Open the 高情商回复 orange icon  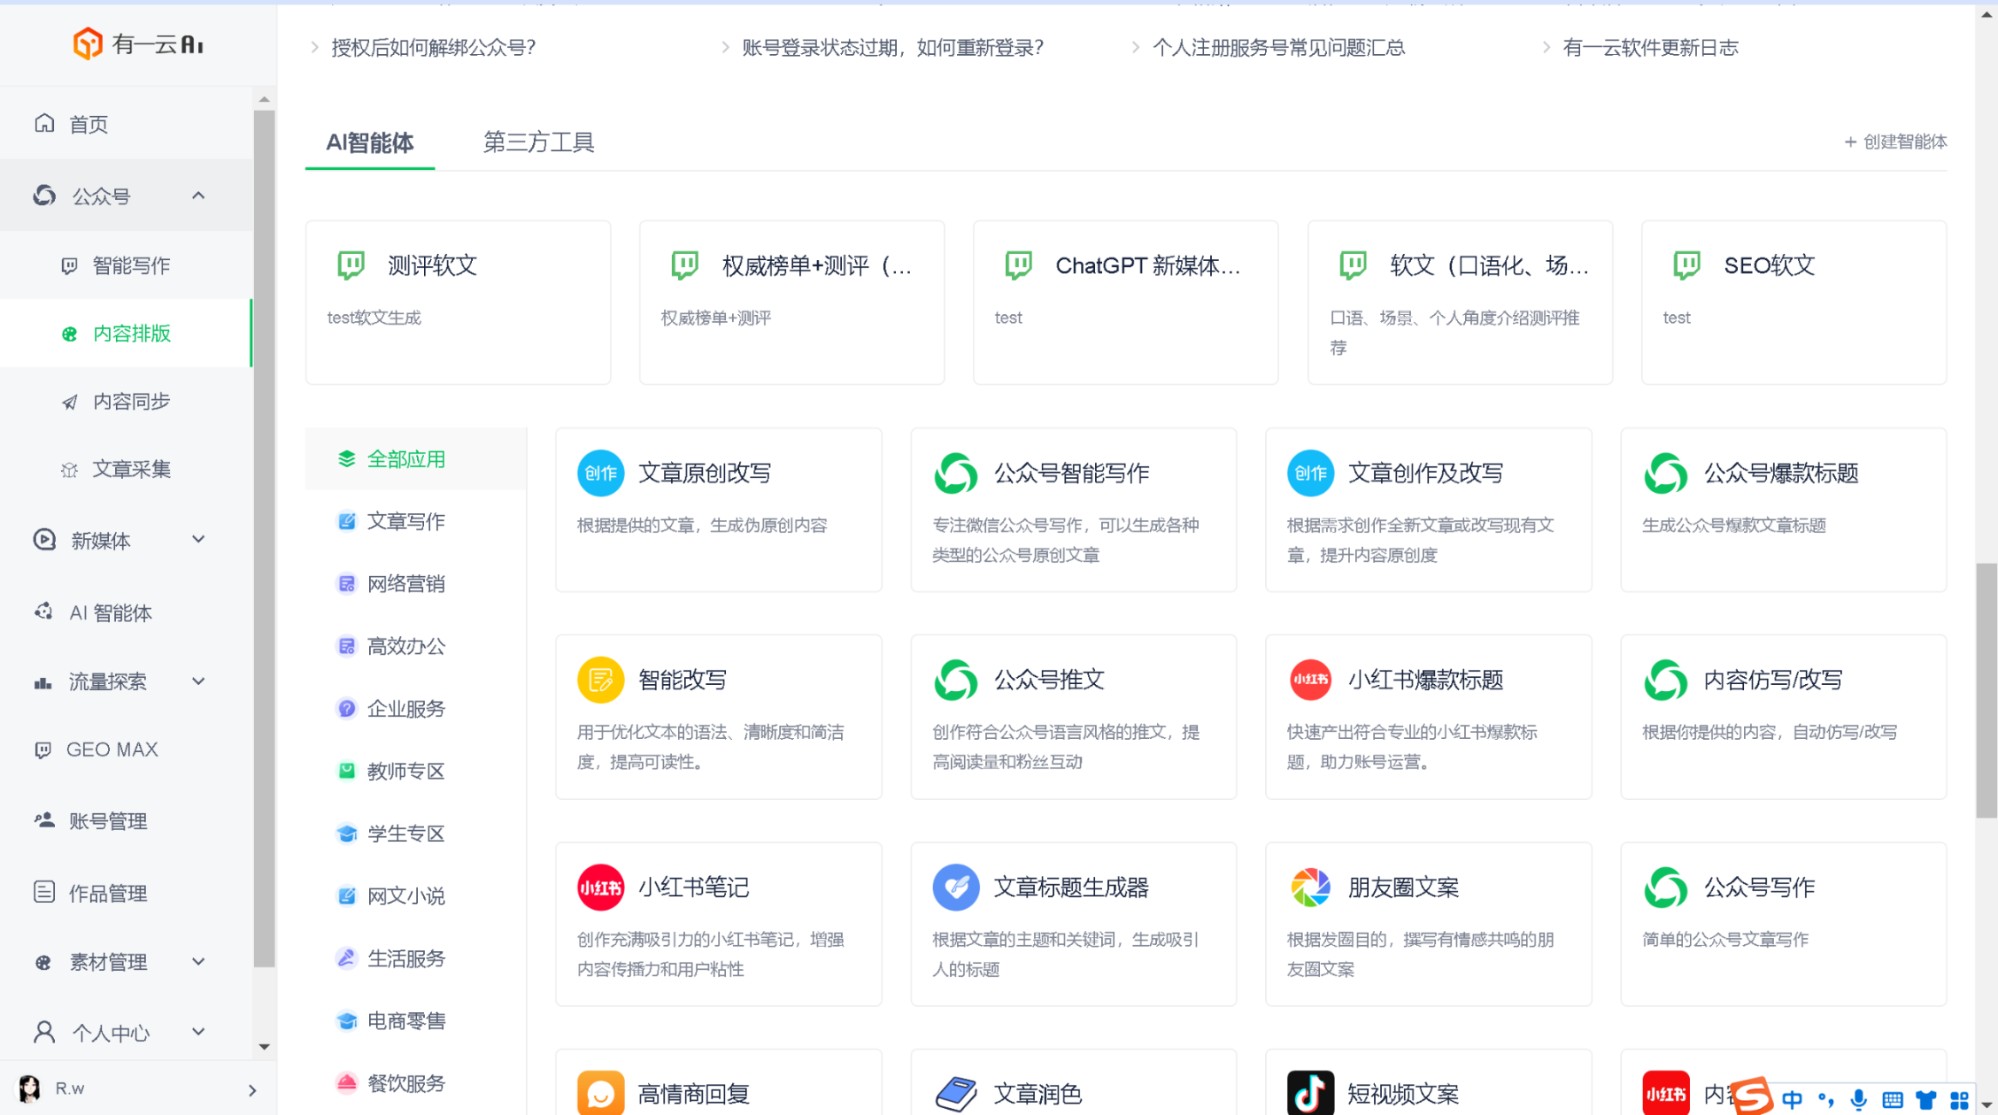(x=600, y=1092)
